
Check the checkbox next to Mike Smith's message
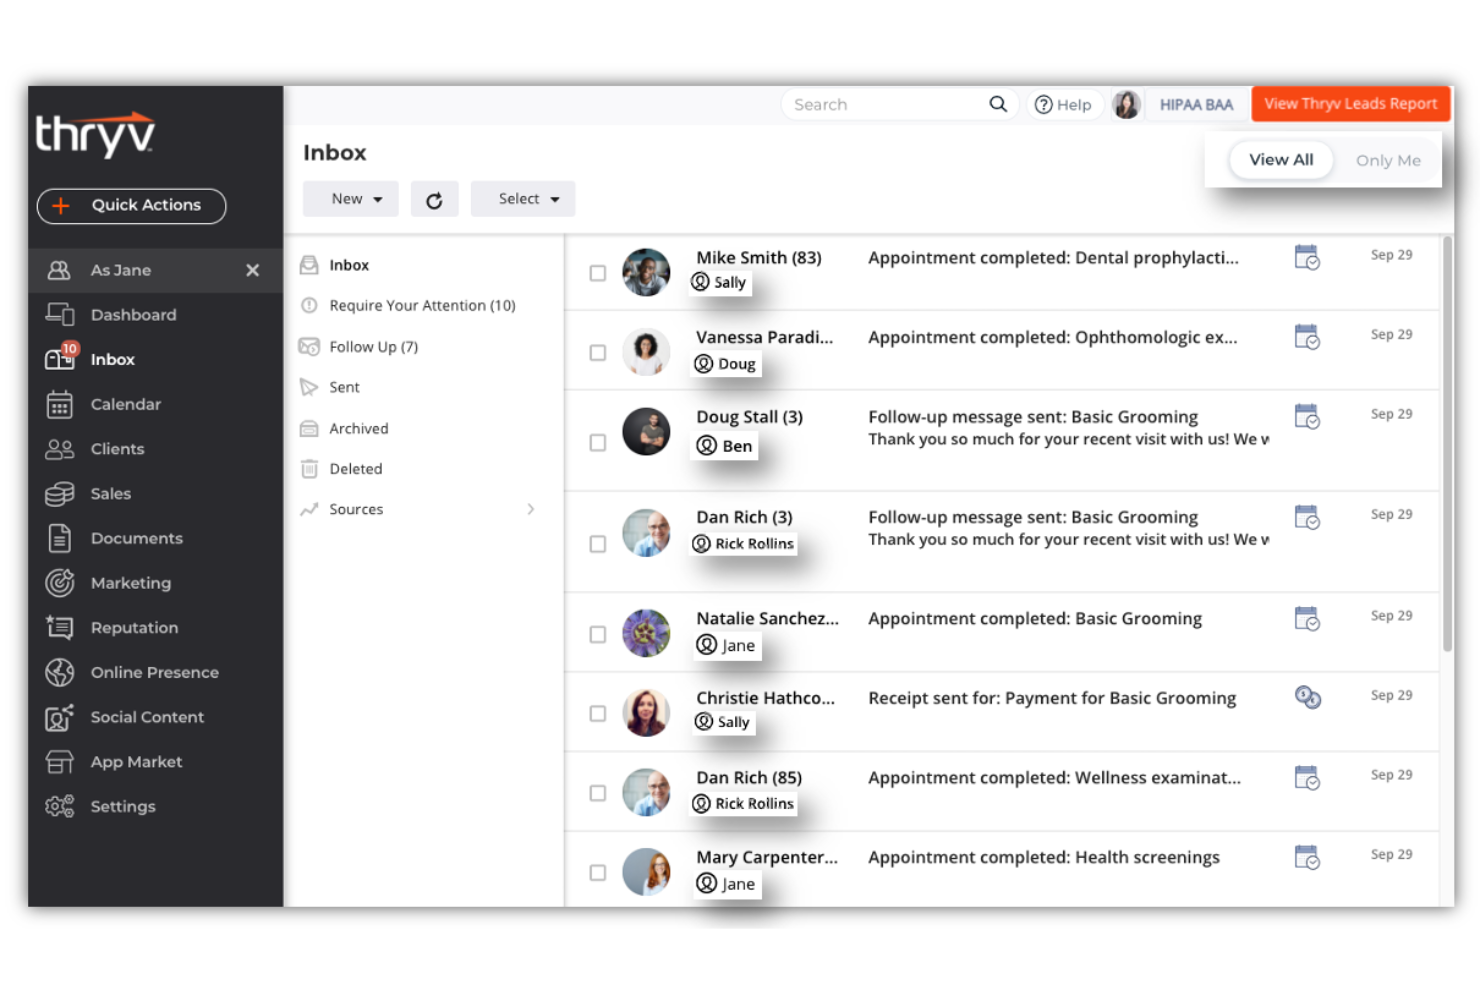point(597,273)
